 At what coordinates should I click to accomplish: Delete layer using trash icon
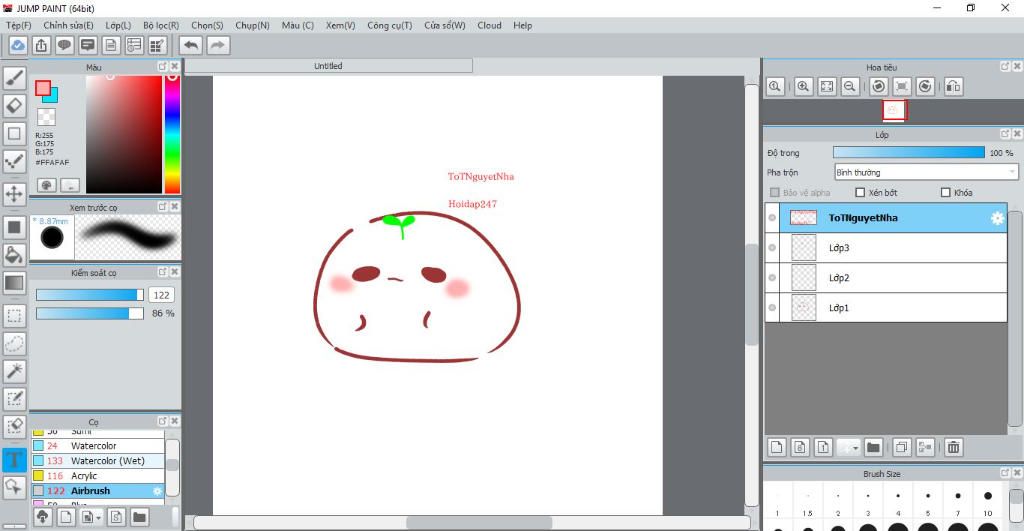coord(953,447)
